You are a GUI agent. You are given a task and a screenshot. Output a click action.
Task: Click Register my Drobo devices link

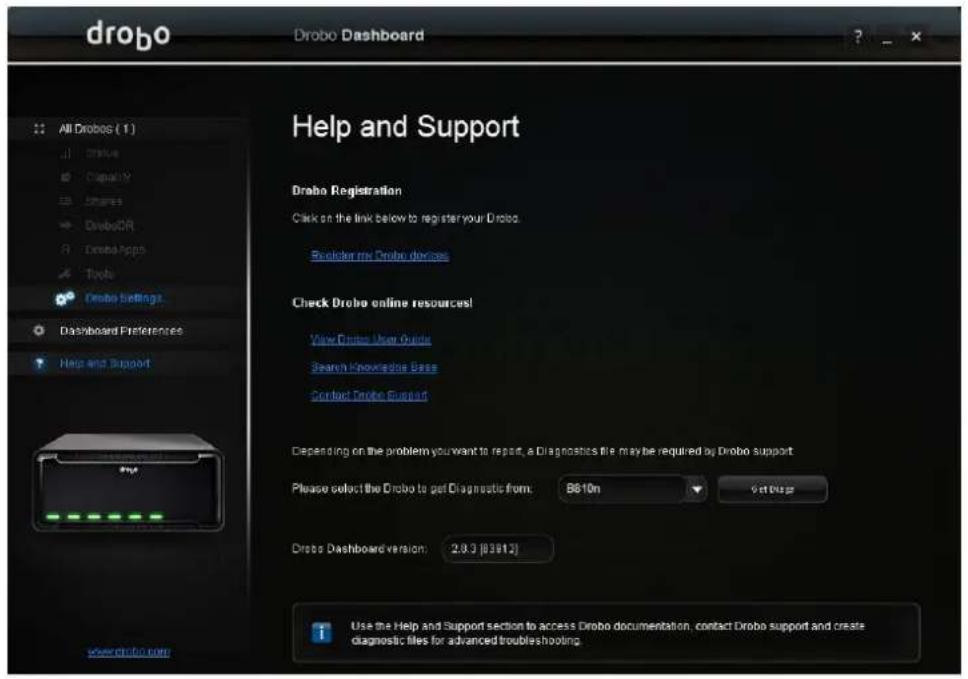coord(380,256)
